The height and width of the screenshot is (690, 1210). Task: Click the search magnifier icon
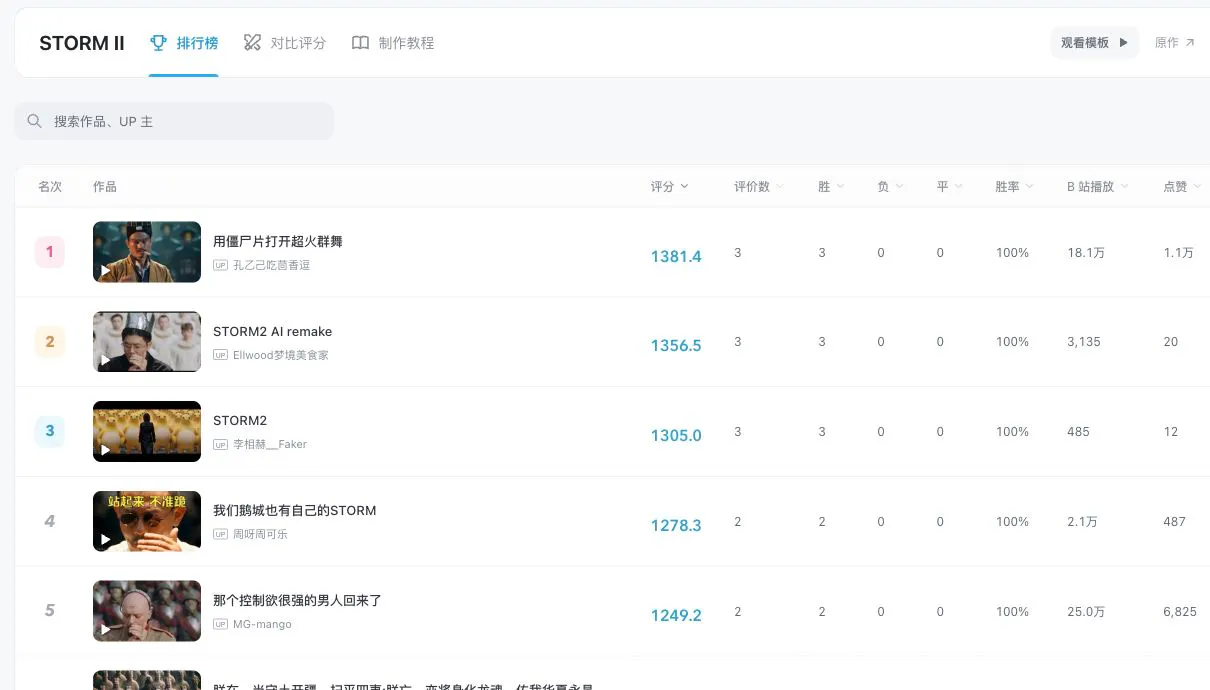(35, 121)
